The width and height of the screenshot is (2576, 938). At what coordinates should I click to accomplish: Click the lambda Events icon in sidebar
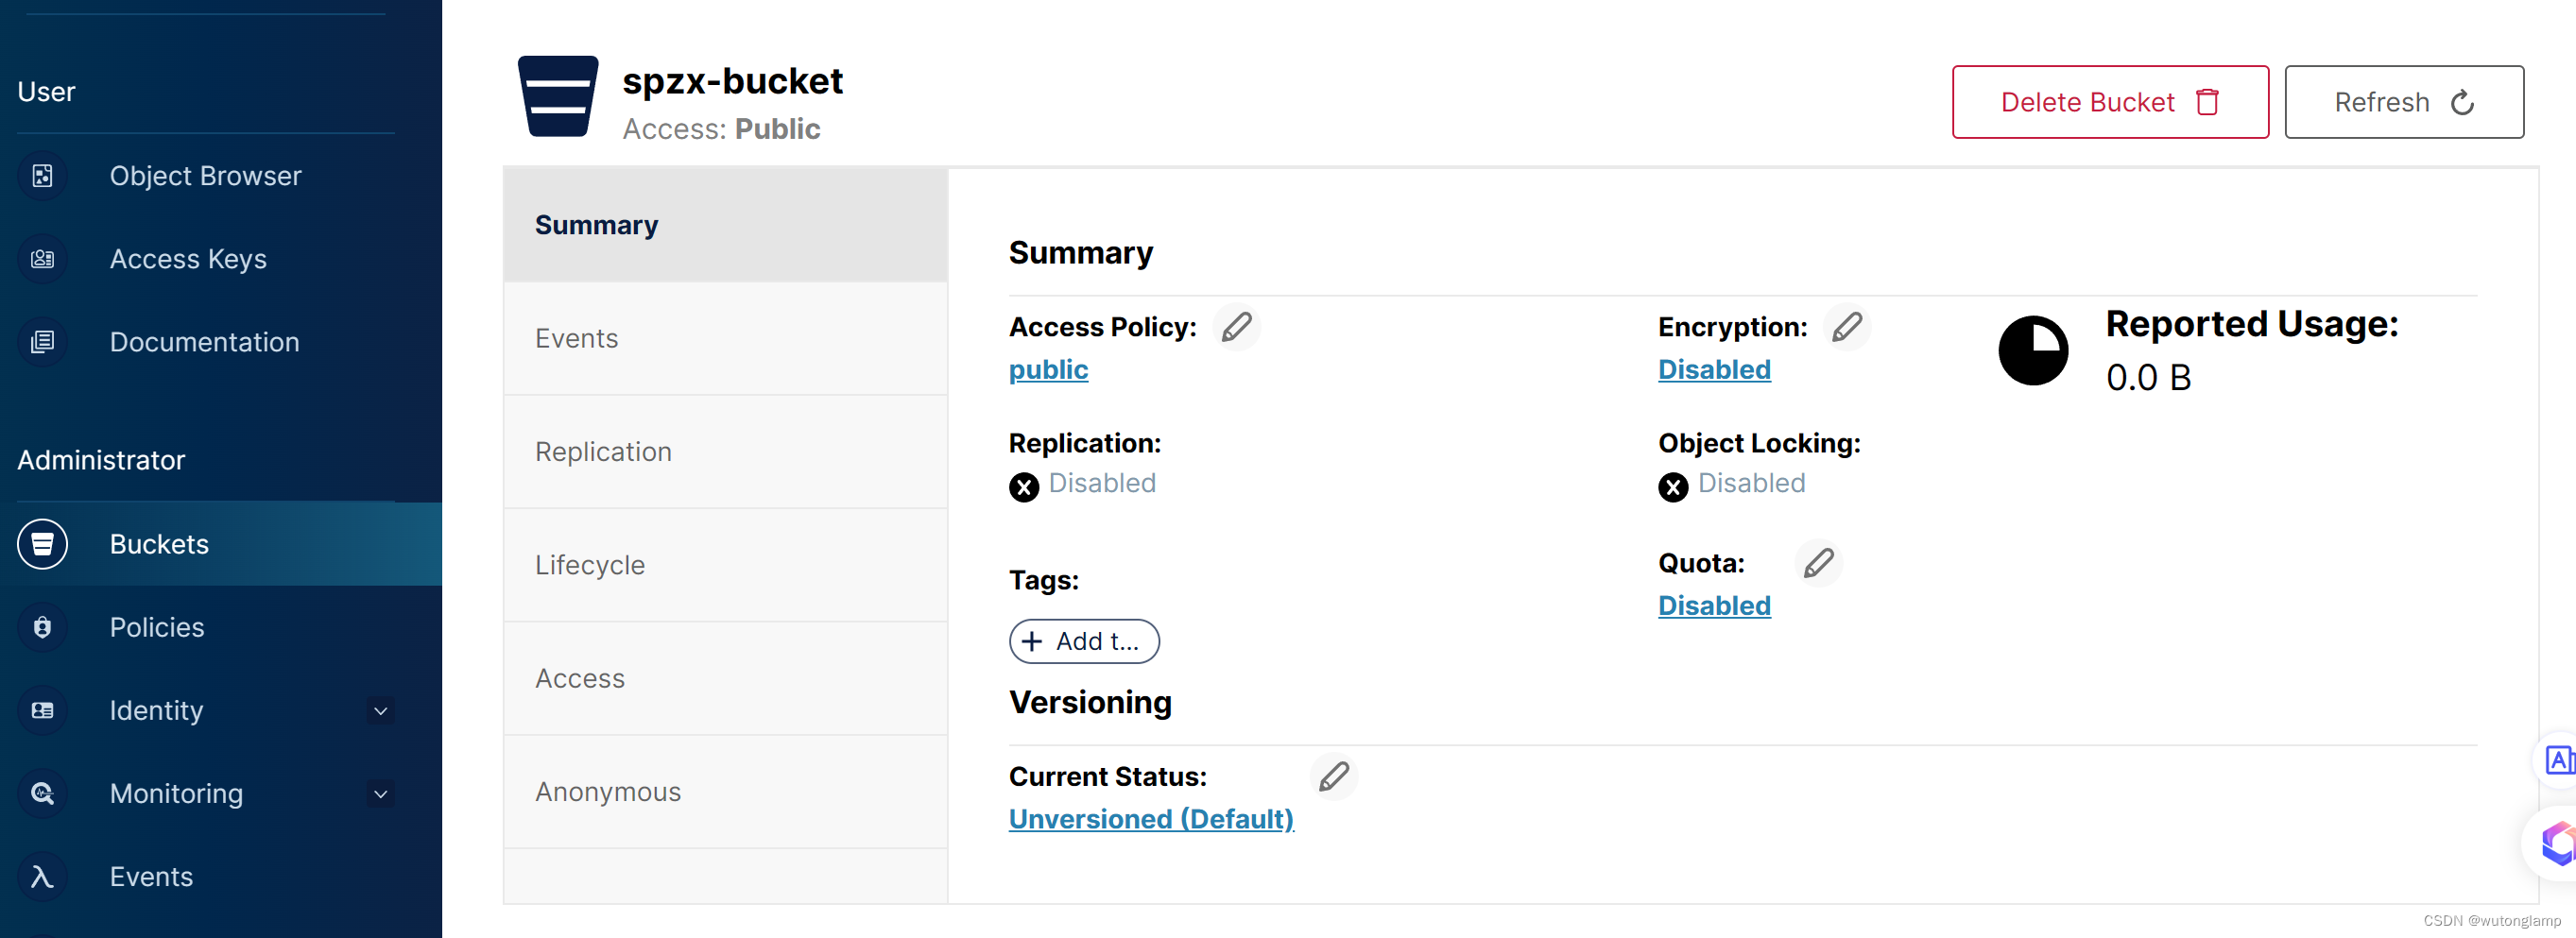pyautogui.click(x=42, y=876)
